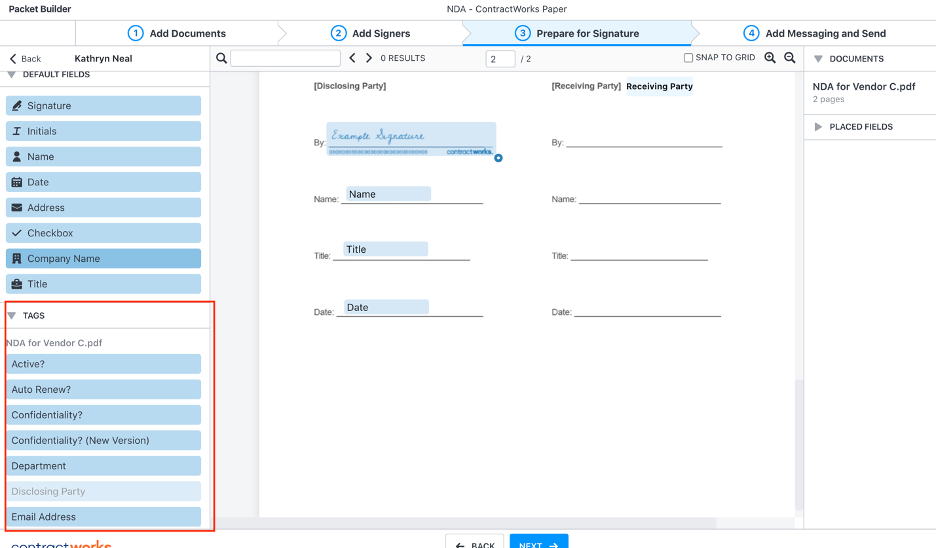The height and width of the screenshot is (548, 936).
Task: Select the Address field envelope icon
Action: click(17, 208)
